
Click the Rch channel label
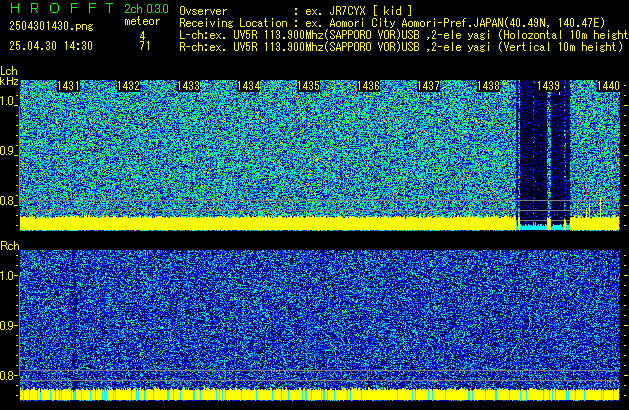(10, 246)
